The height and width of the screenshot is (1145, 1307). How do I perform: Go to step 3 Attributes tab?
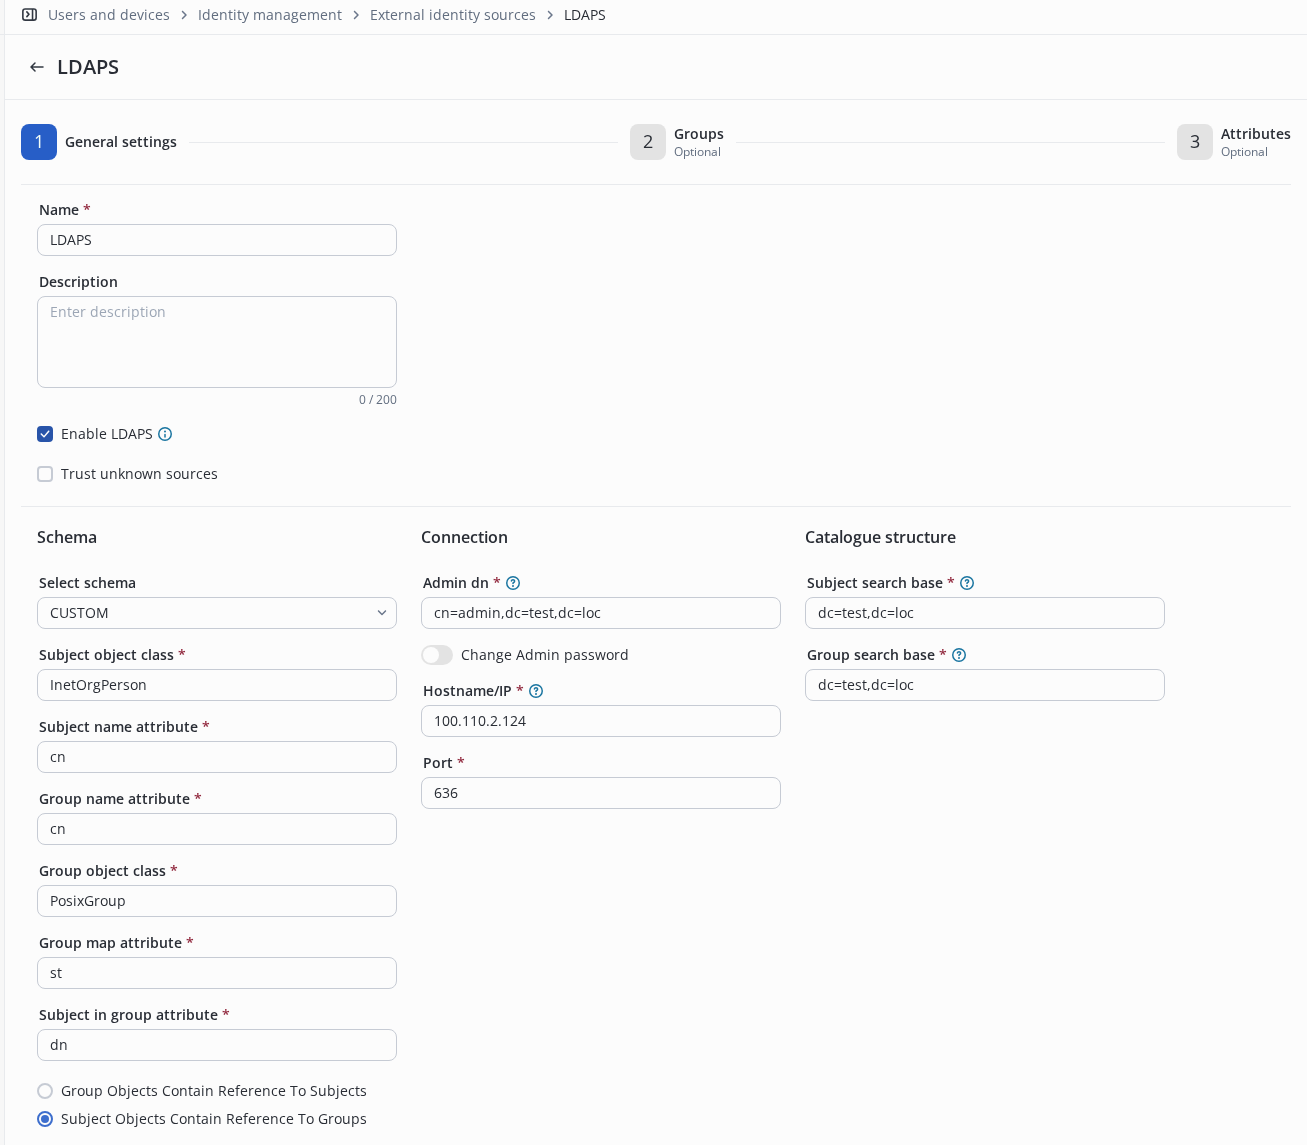click(x=1195, y=142)
